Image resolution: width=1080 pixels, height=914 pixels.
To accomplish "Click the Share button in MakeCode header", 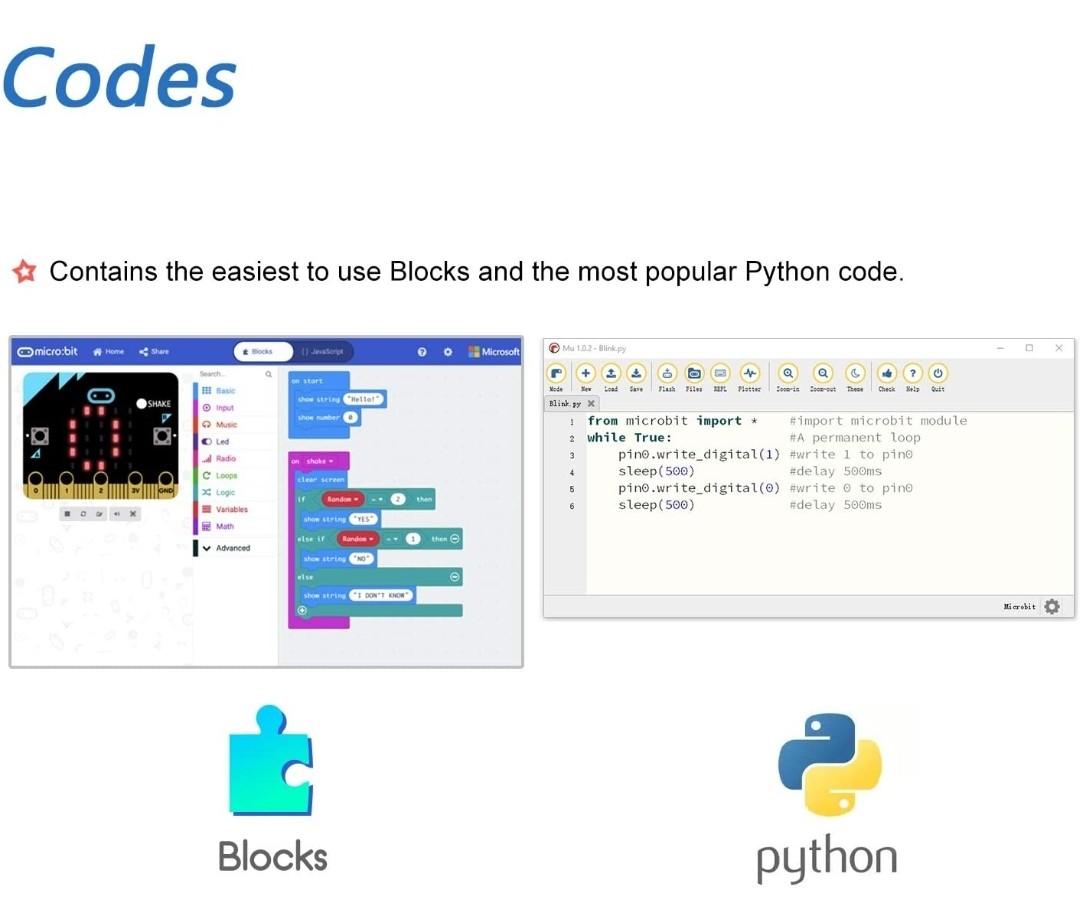I will point(154,352).
